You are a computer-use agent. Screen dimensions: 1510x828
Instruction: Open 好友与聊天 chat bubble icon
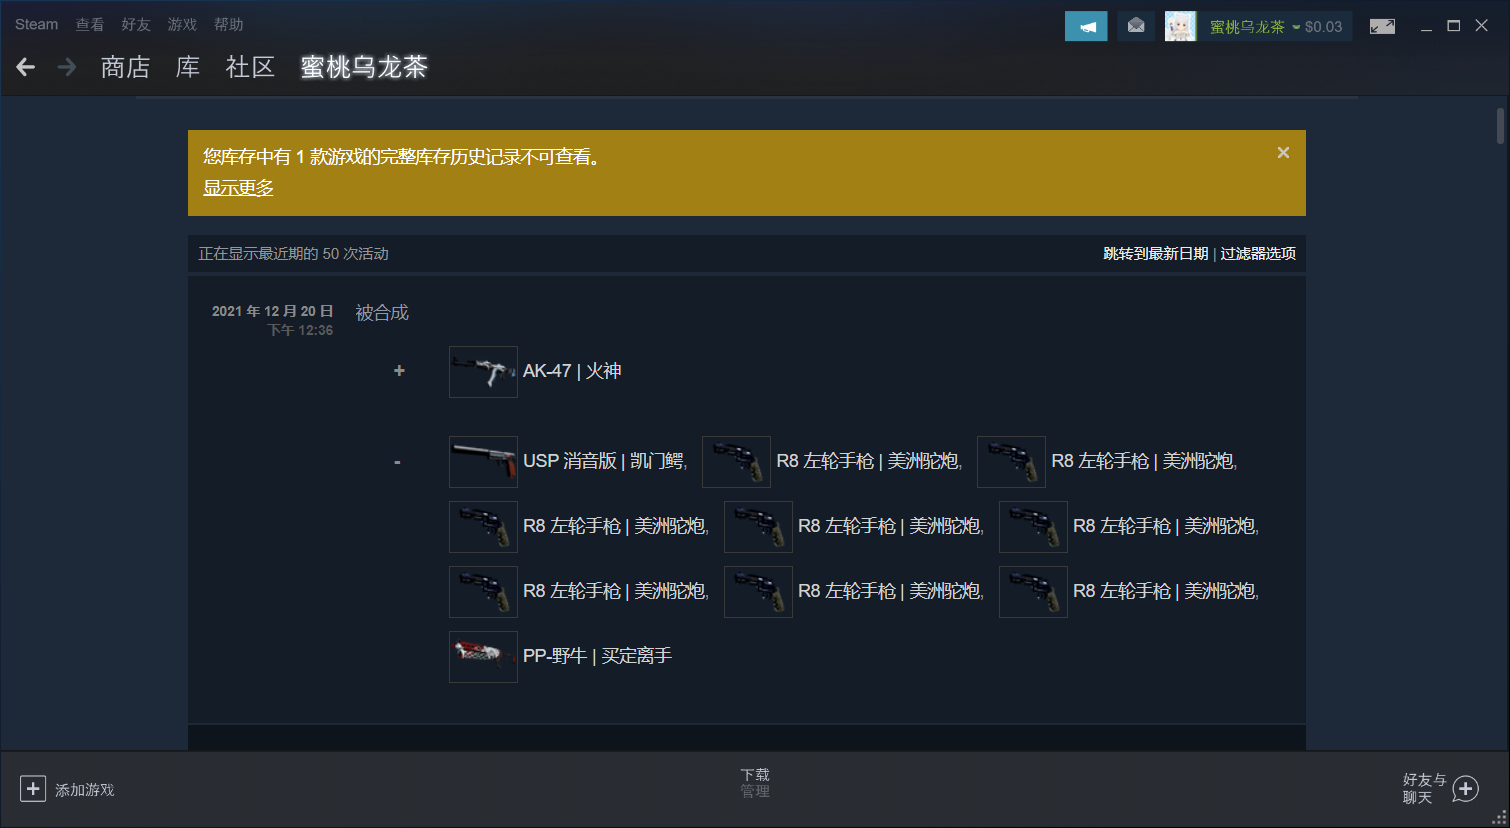pos(1466,789)
